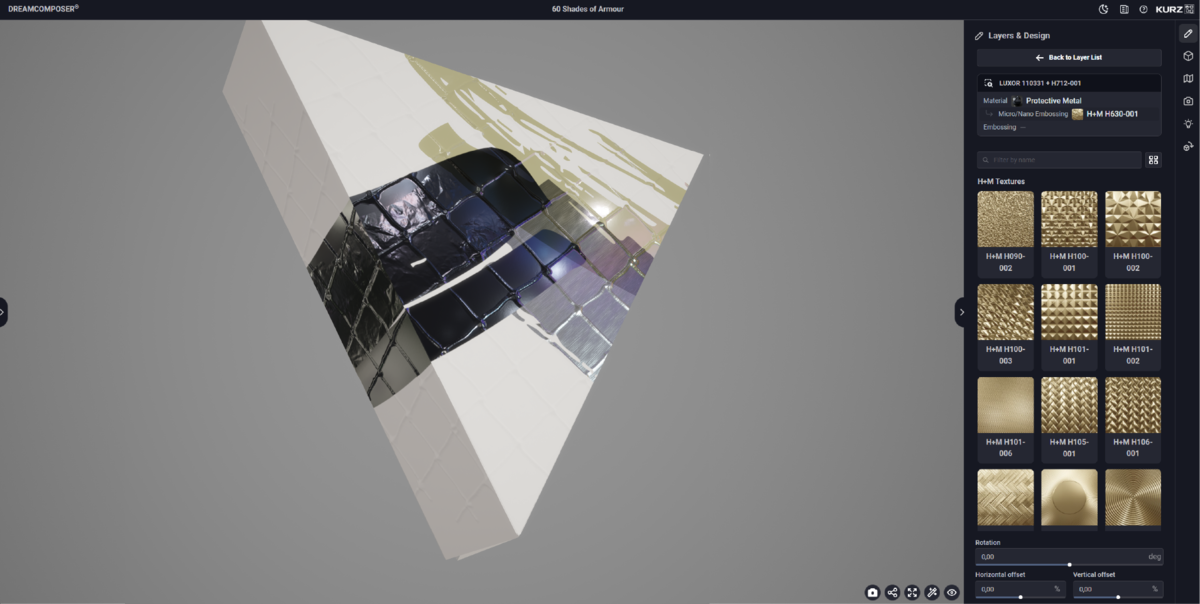
Task: Toggle the eye visibility button
Action: coord(952,592)
